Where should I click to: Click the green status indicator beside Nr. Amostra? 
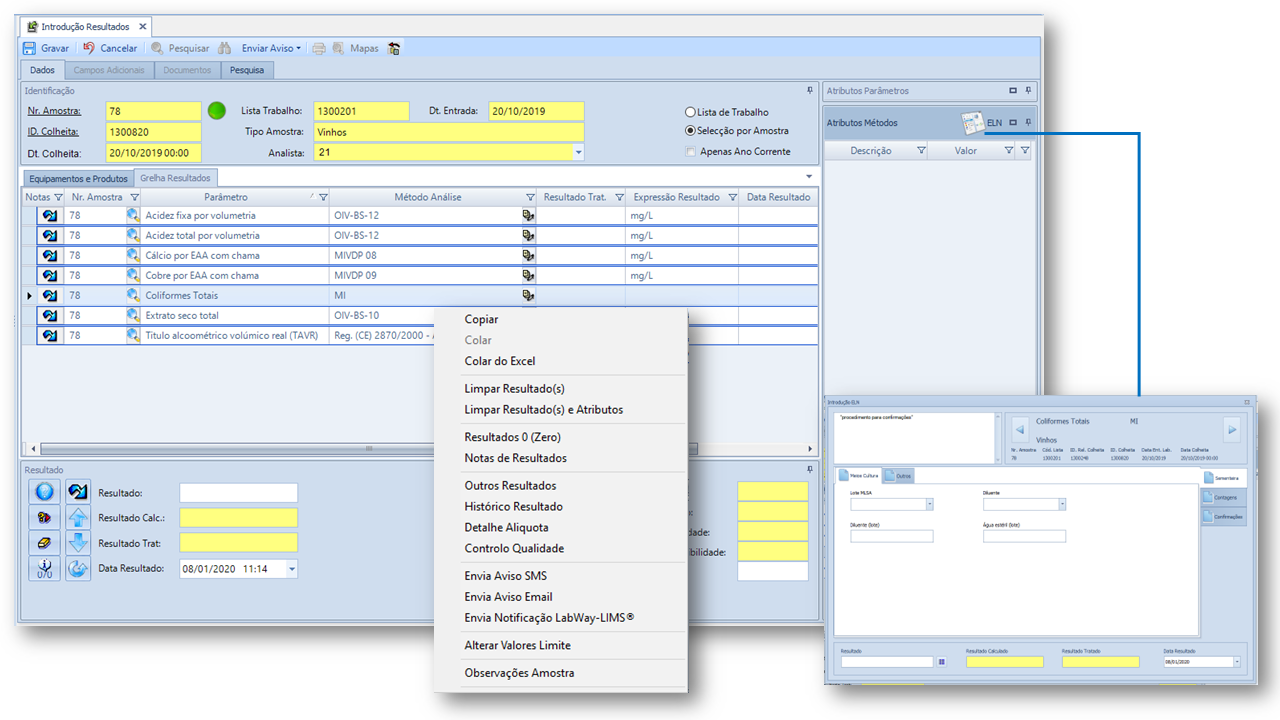coord(217,111)
